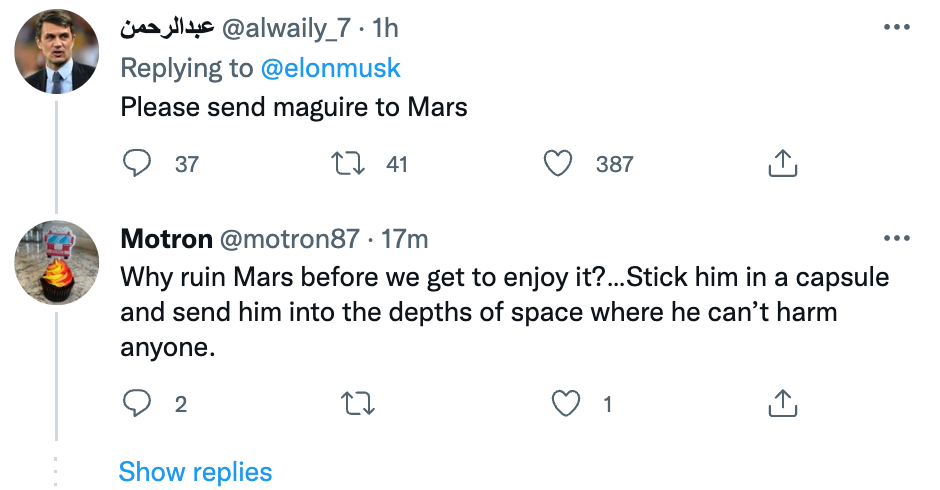This screenshot has width=940, height=490.
Task: Open the Motron display name profile
Action: (x=166, y=240)
